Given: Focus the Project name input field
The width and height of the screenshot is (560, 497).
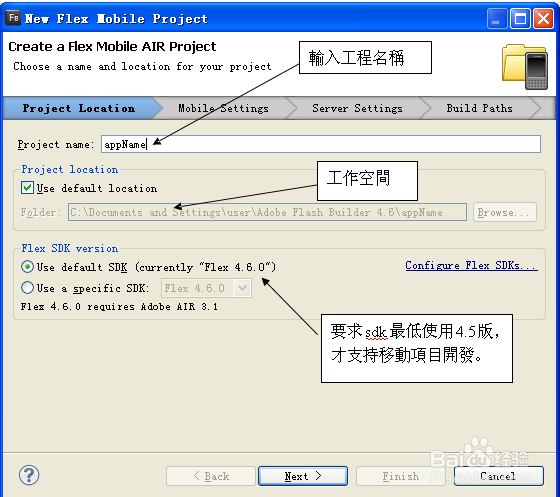Looking at the screenshot, I should [321, 144].
